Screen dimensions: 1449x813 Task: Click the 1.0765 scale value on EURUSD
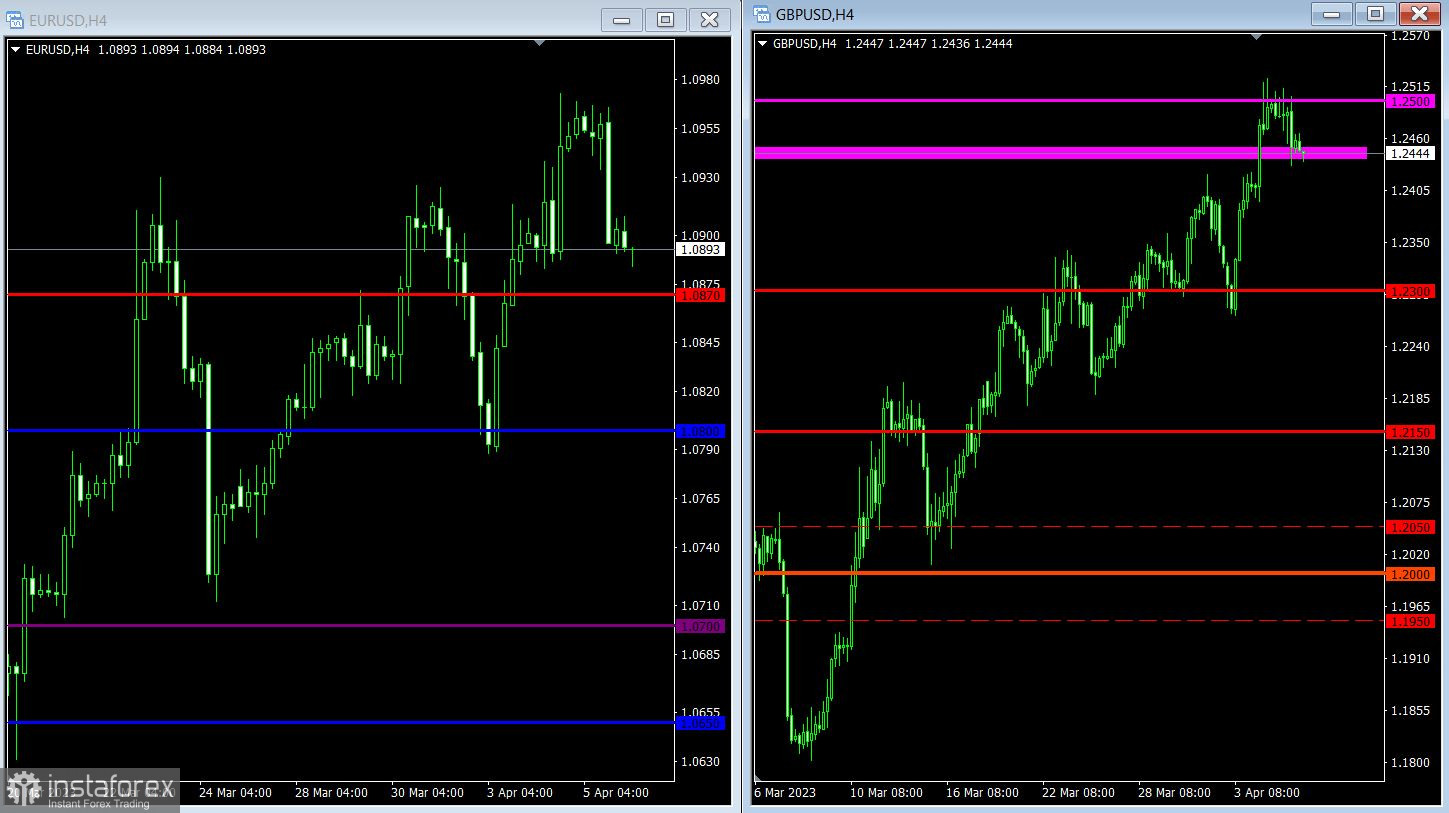701,499
